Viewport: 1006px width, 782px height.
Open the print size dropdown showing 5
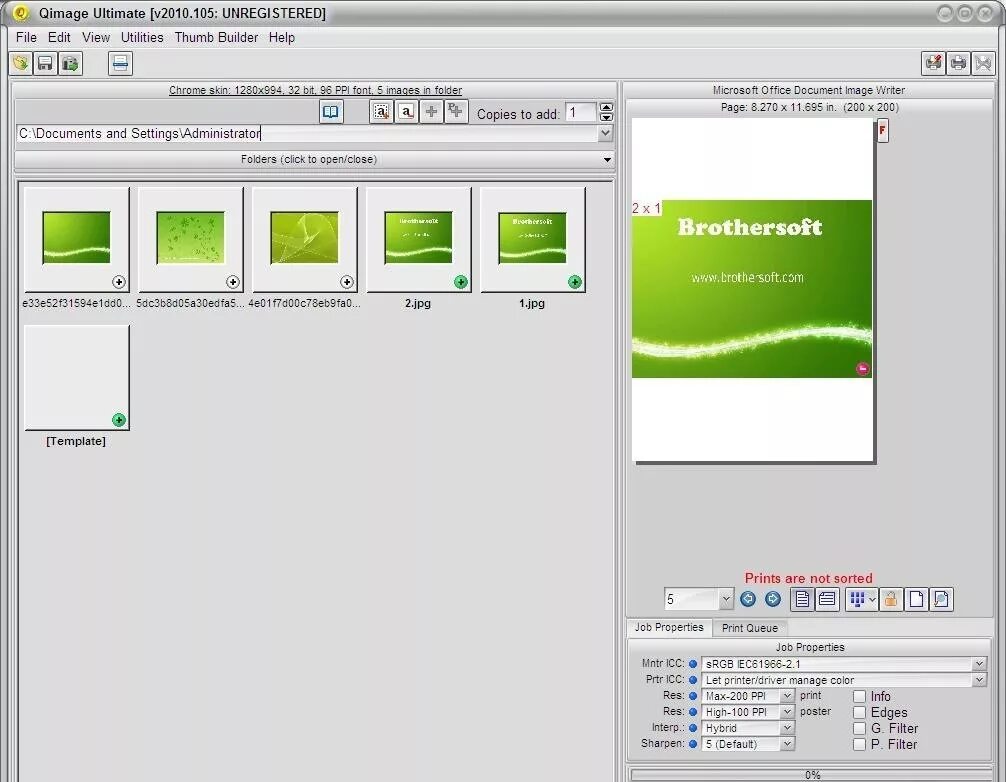click(x=726, y=600)
